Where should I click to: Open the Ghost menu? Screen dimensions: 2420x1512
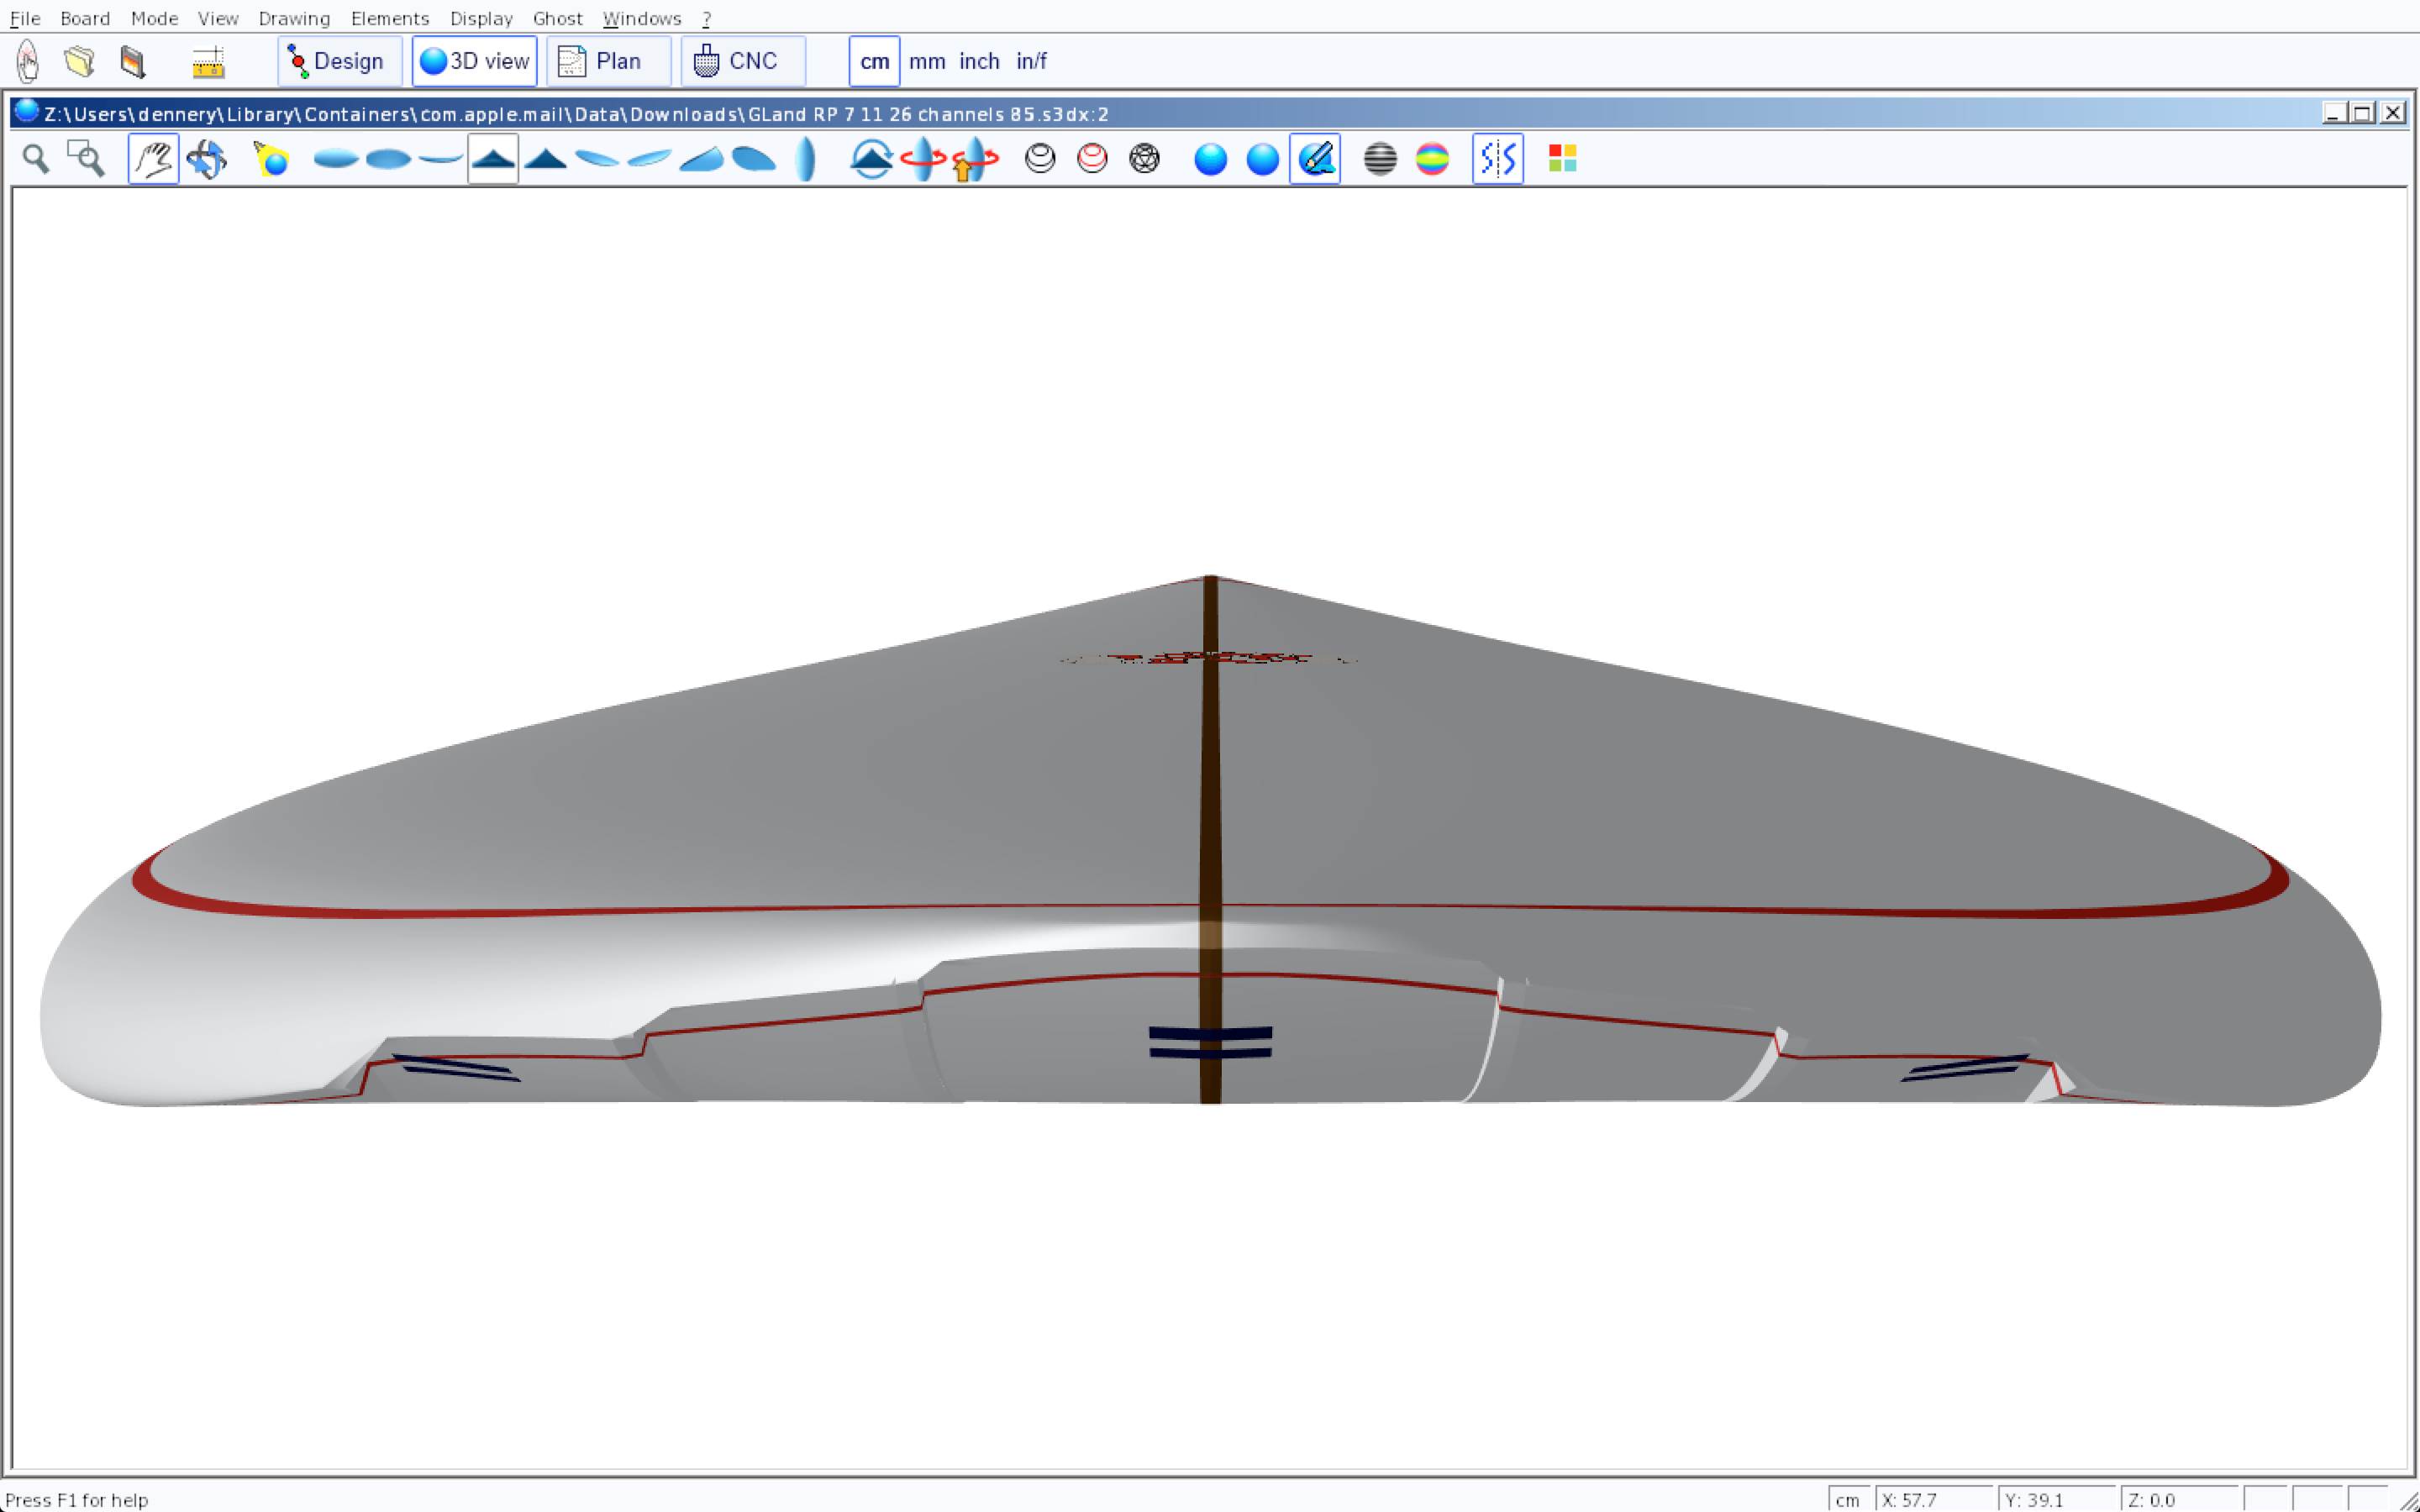tap(557, 18)
